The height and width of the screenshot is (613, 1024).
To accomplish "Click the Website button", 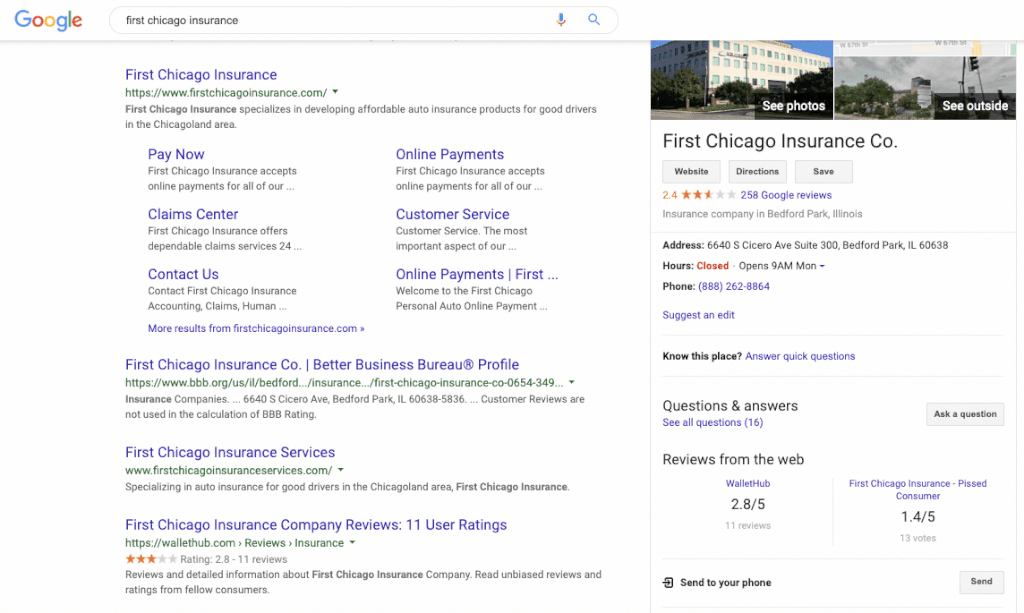I will coord(691,172).
